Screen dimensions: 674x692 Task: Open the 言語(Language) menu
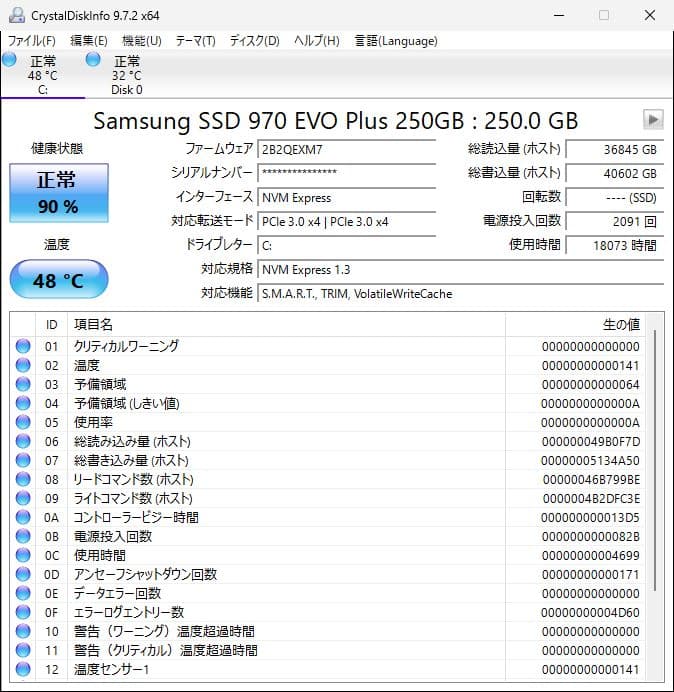pyautogui.click(x=396, y=41)
